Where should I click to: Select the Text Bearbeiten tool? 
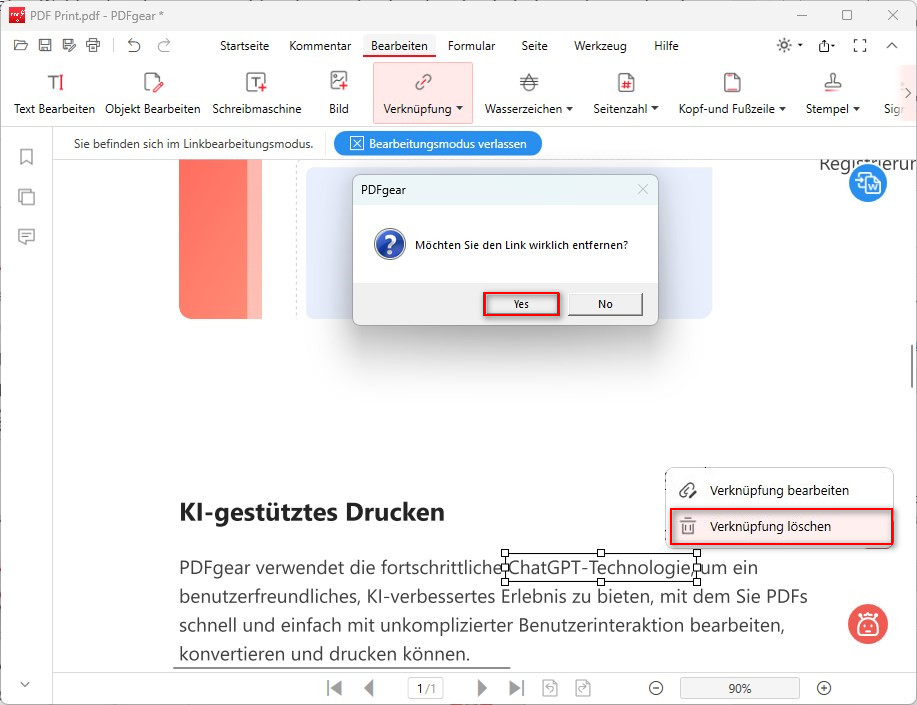pos(54,90)
